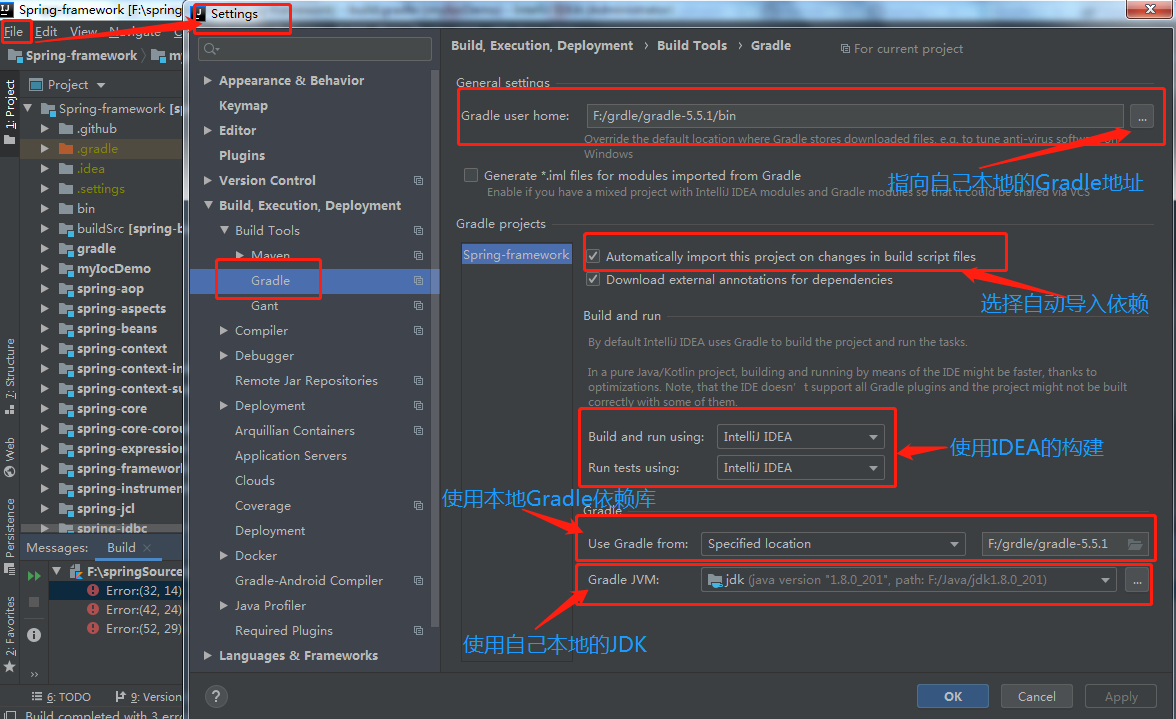Browse Gradle user home with ... button

click(x=1141, y=117)
